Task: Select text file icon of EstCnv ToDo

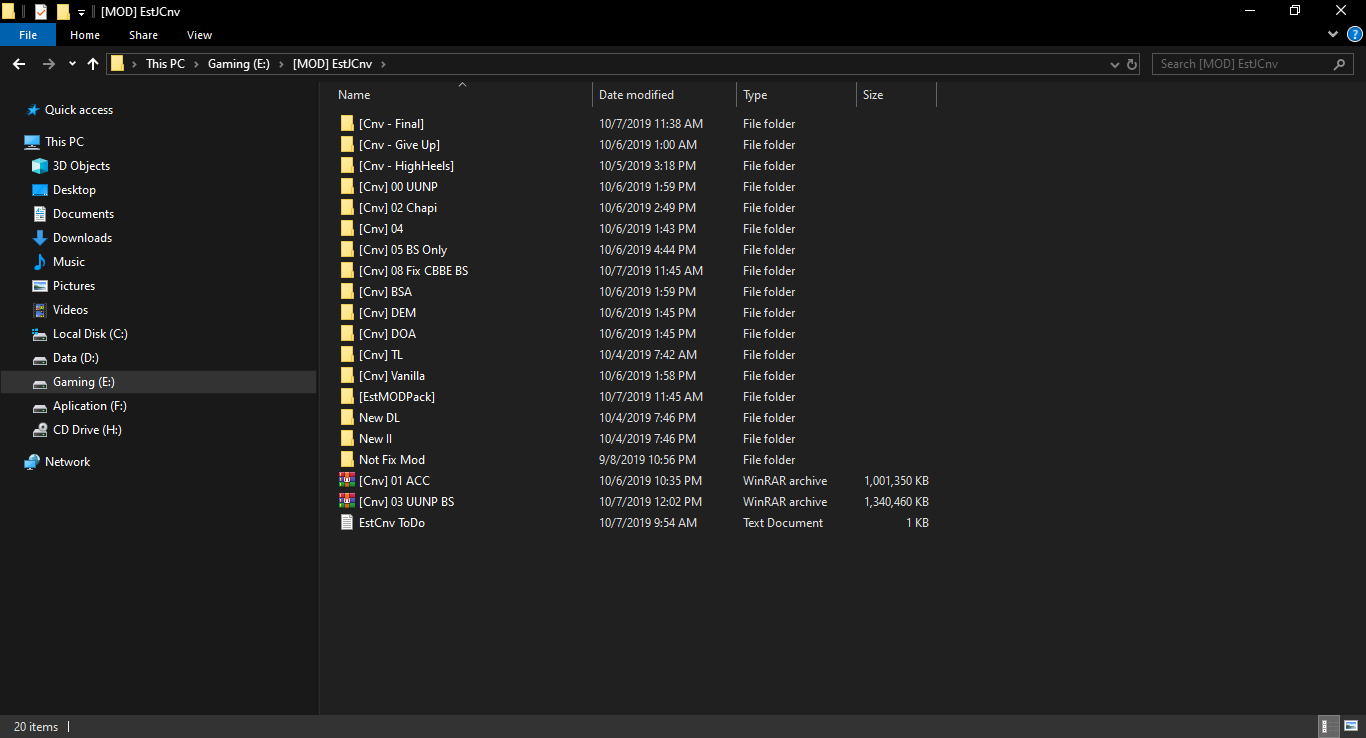Action: pyautogui.click(x=347, y=523)
